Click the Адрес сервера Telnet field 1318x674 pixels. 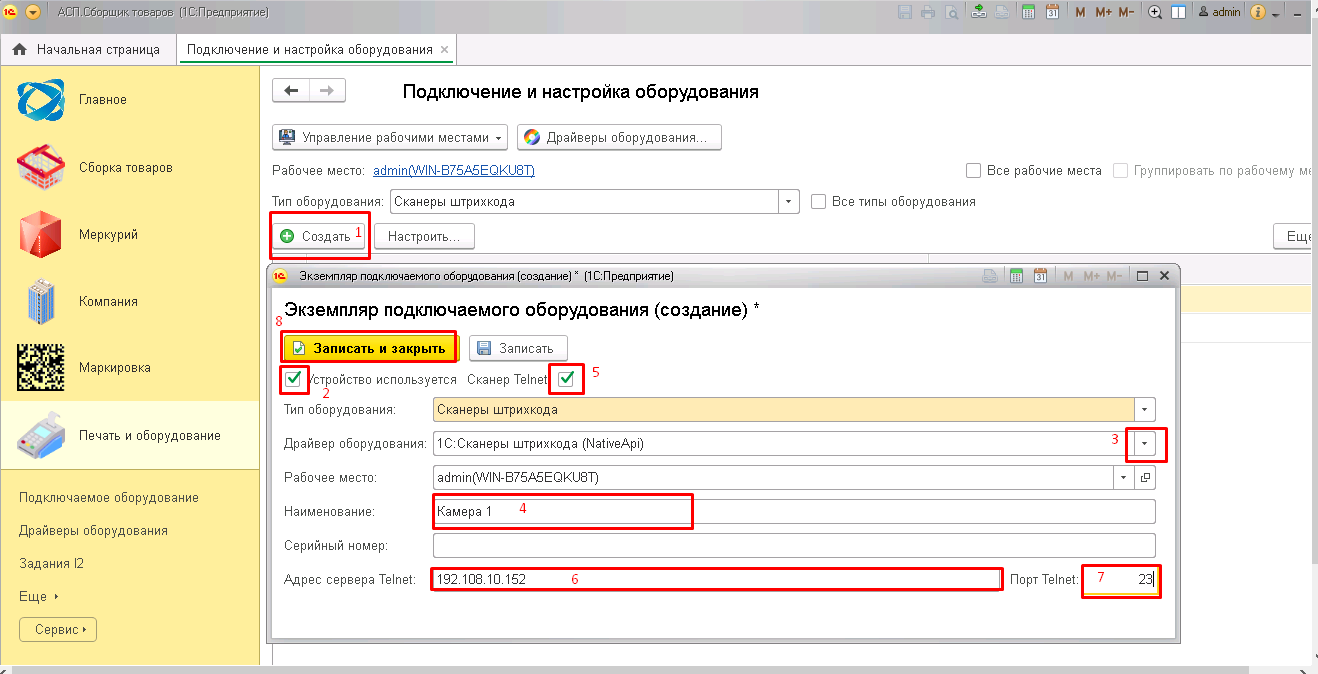[x=716, y=579]
